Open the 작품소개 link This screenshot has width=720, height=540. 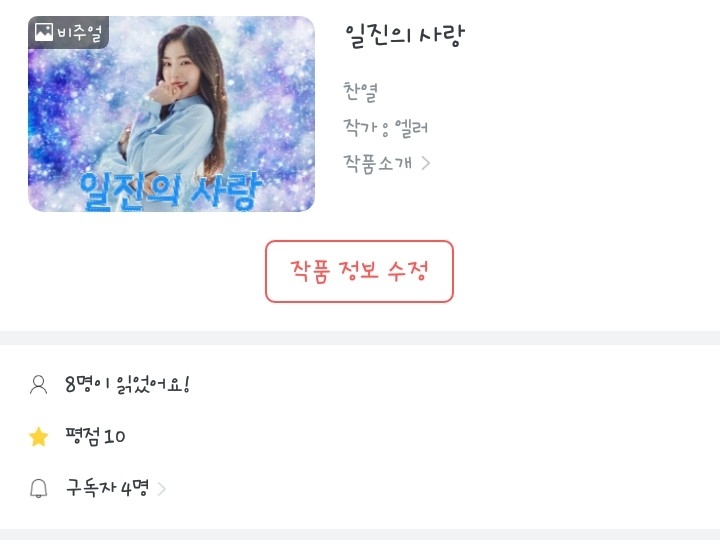387,163
